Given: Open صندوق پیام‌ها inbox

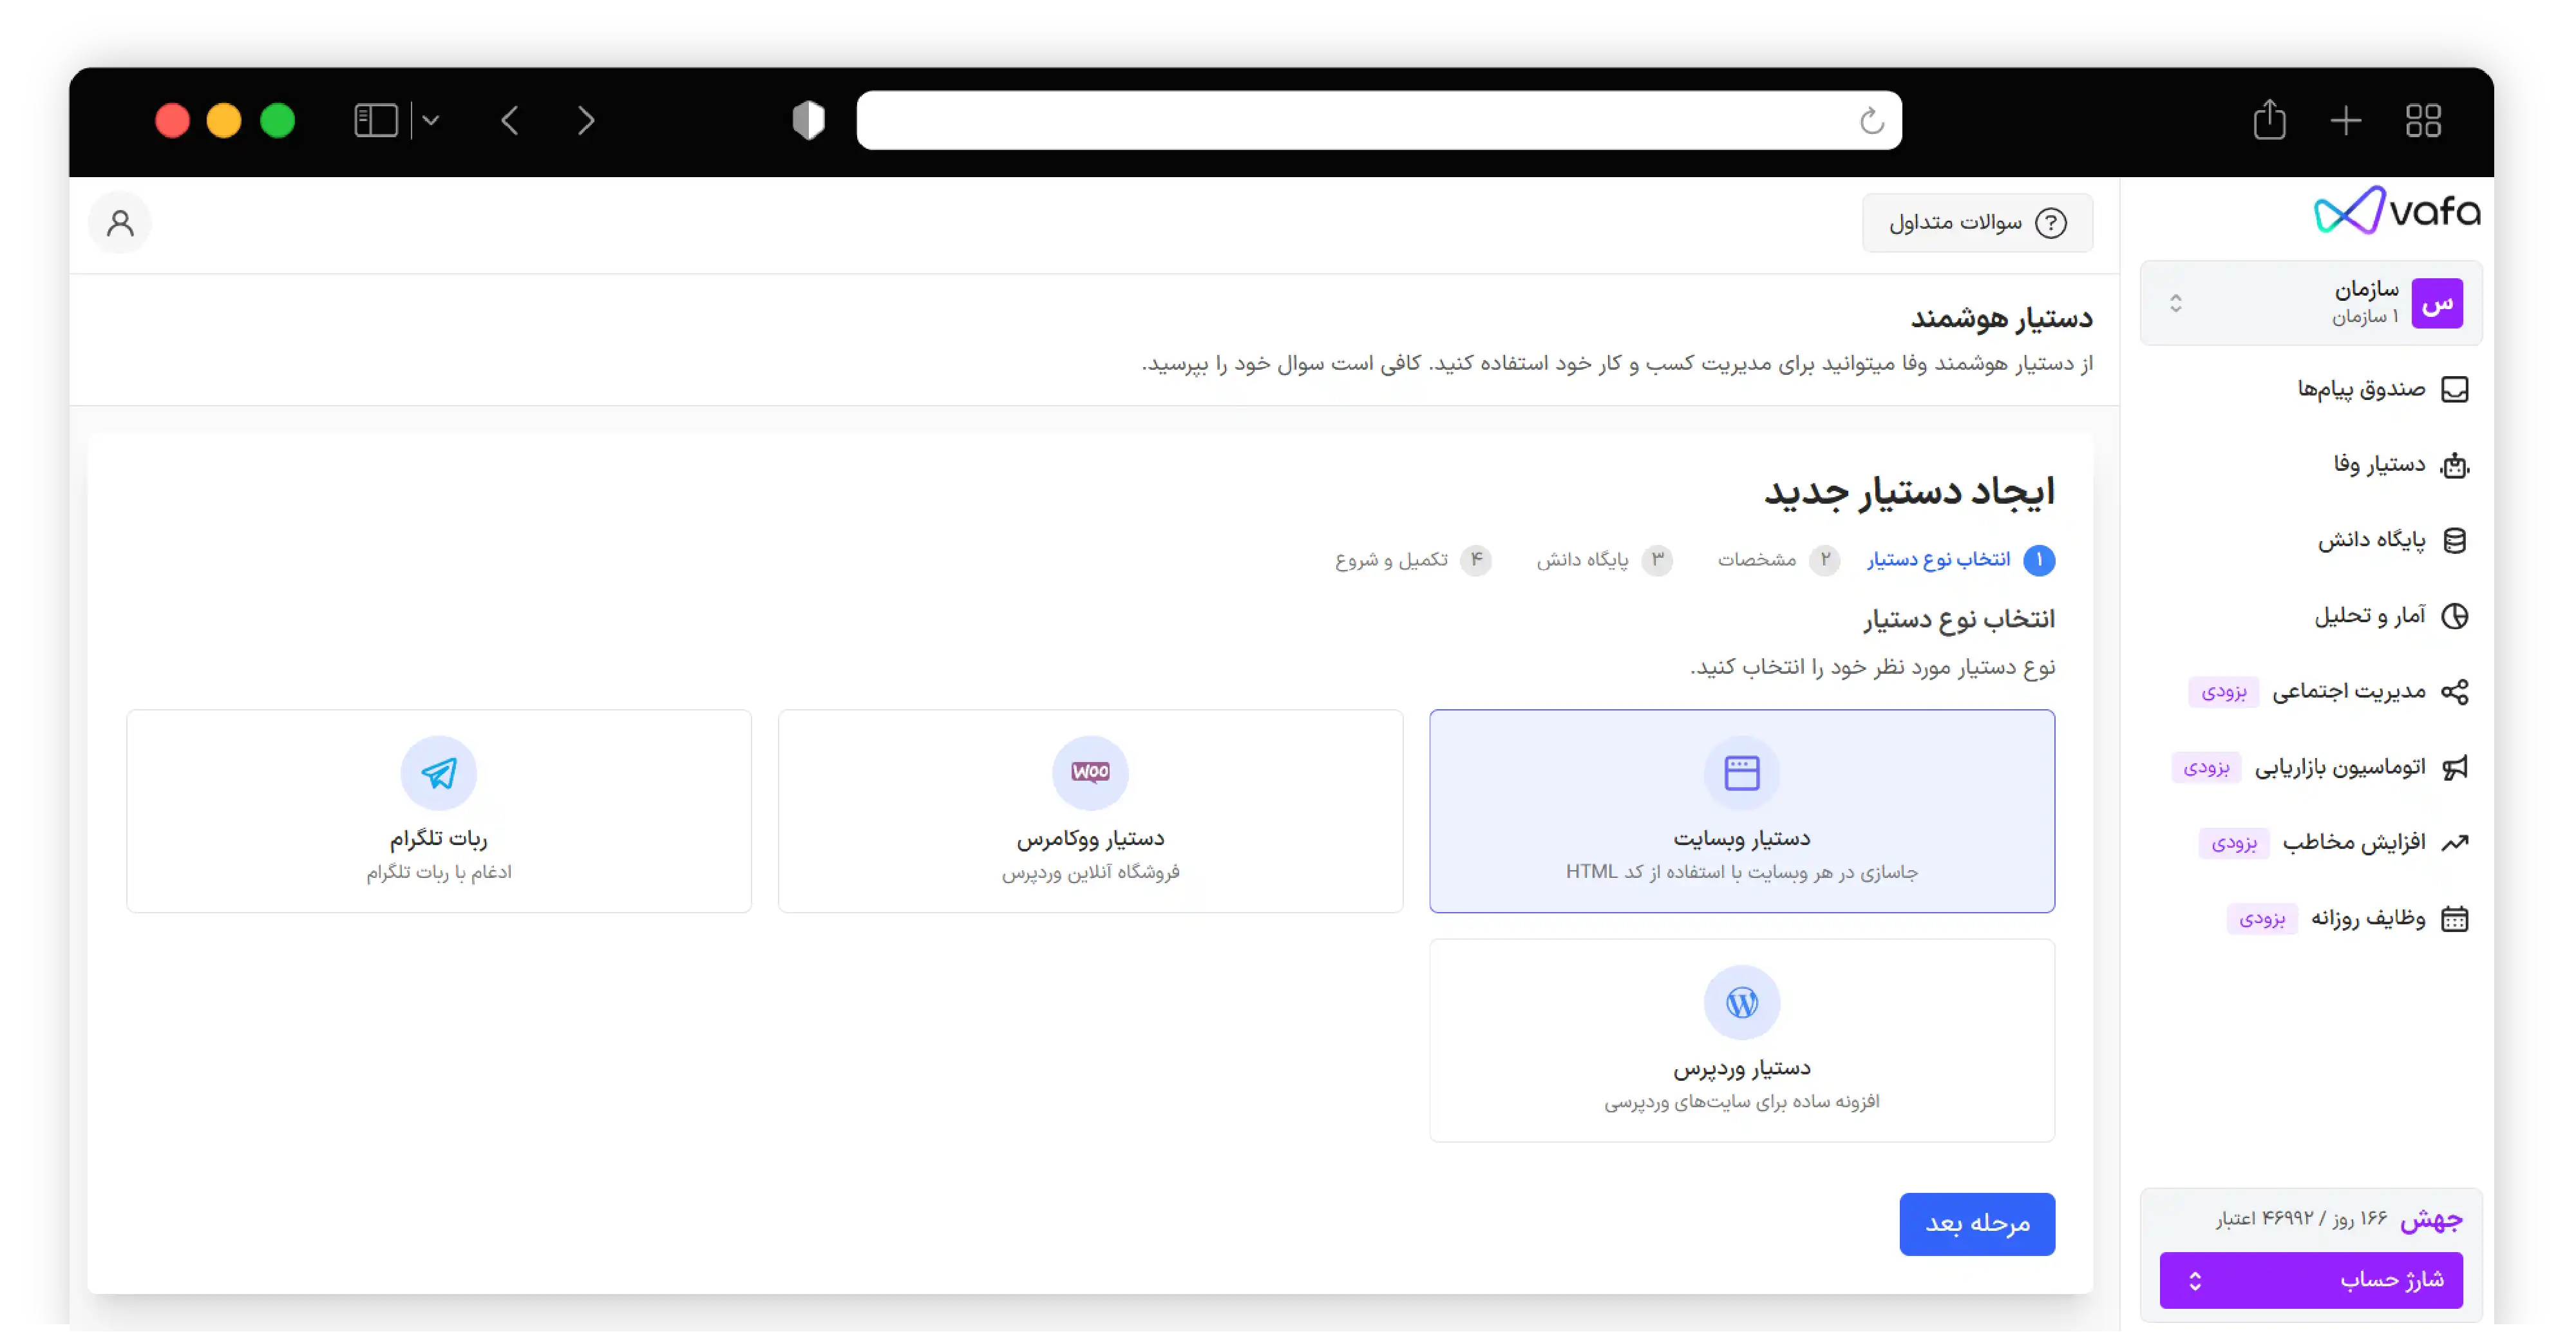Looking at the screenshot, I should click(2382, 389).
